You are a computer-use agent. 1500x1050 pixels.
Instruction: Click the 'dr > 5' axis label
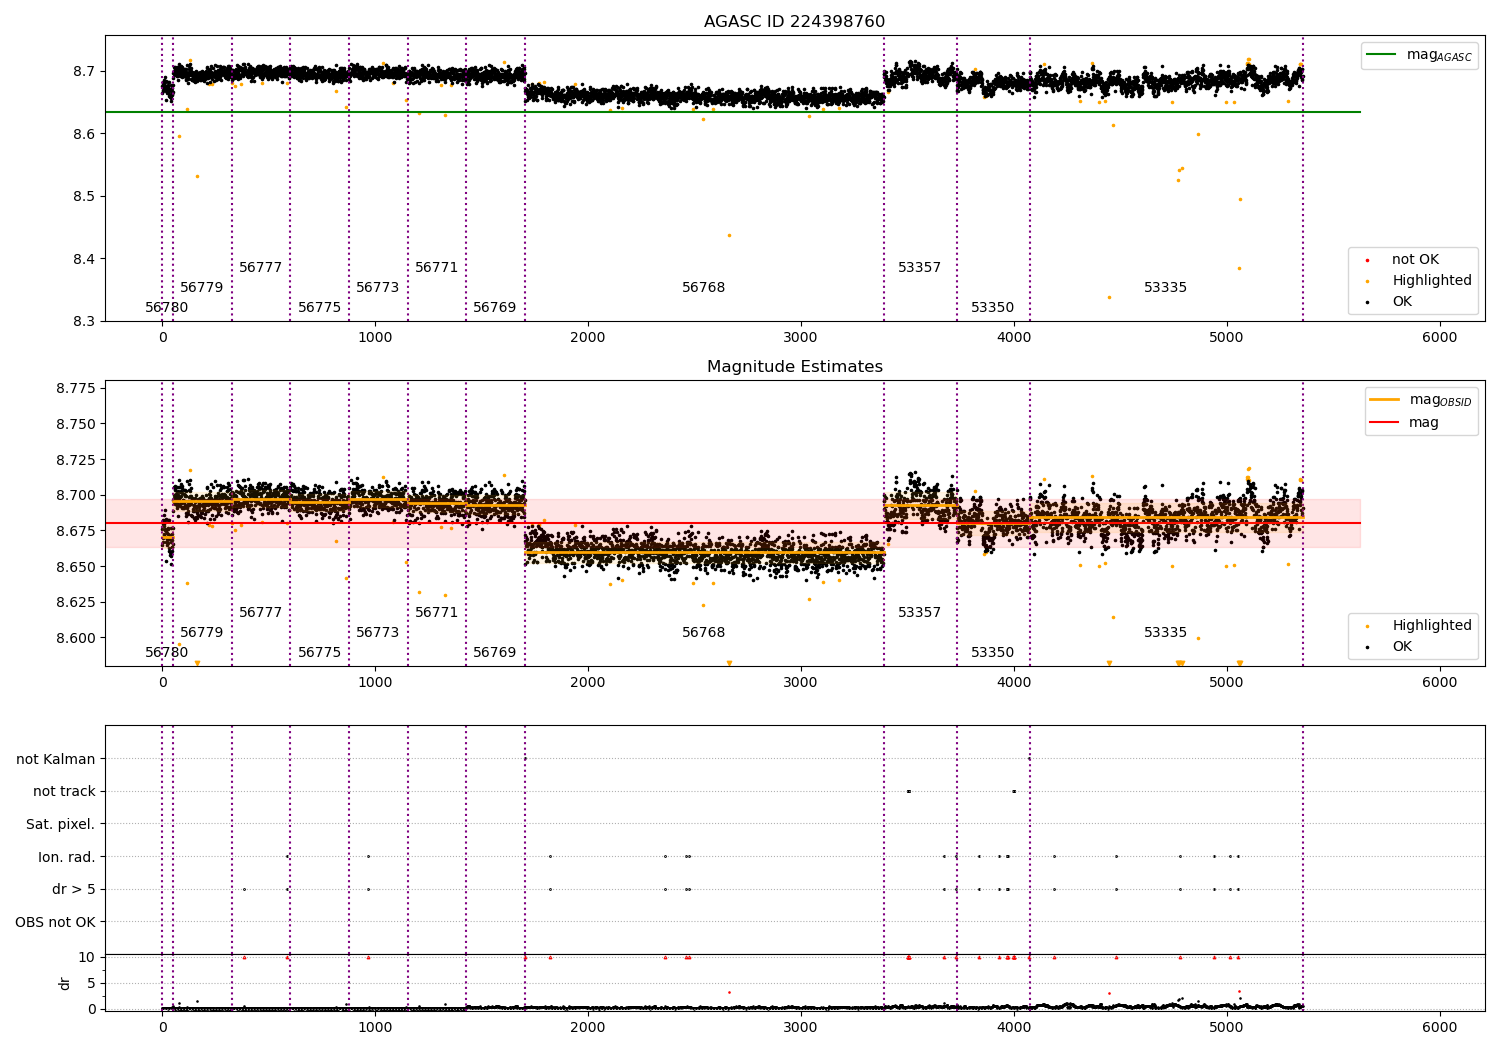coord(74,890)
